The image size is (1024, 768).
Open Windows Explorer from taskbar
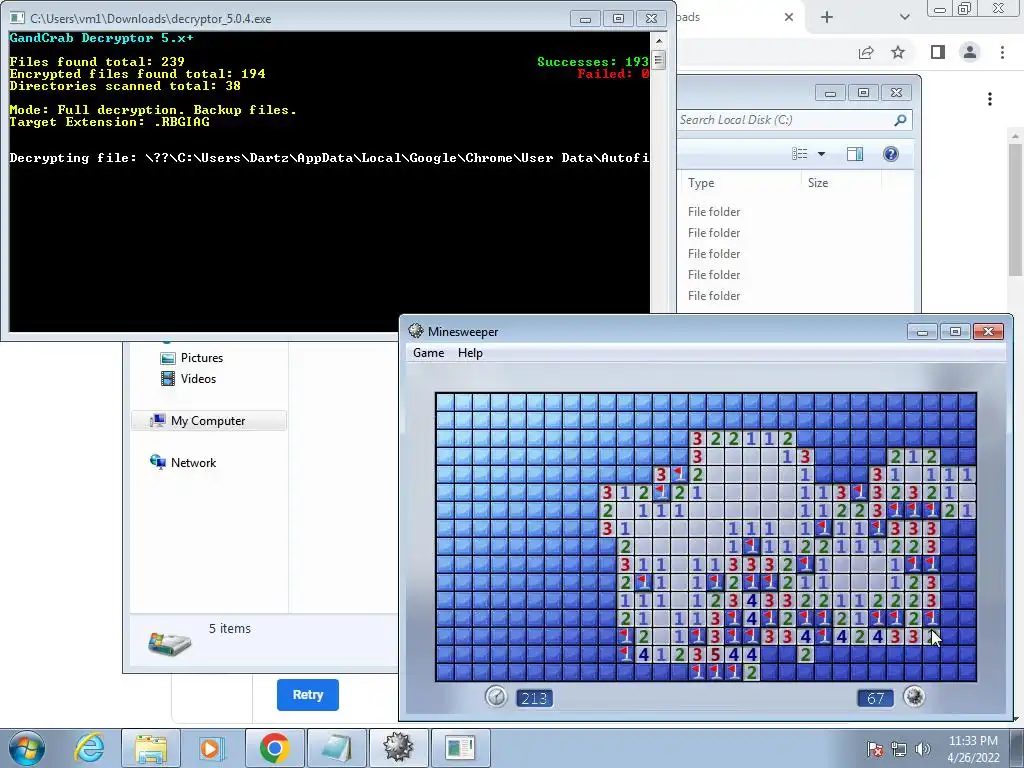pos(151,748)
